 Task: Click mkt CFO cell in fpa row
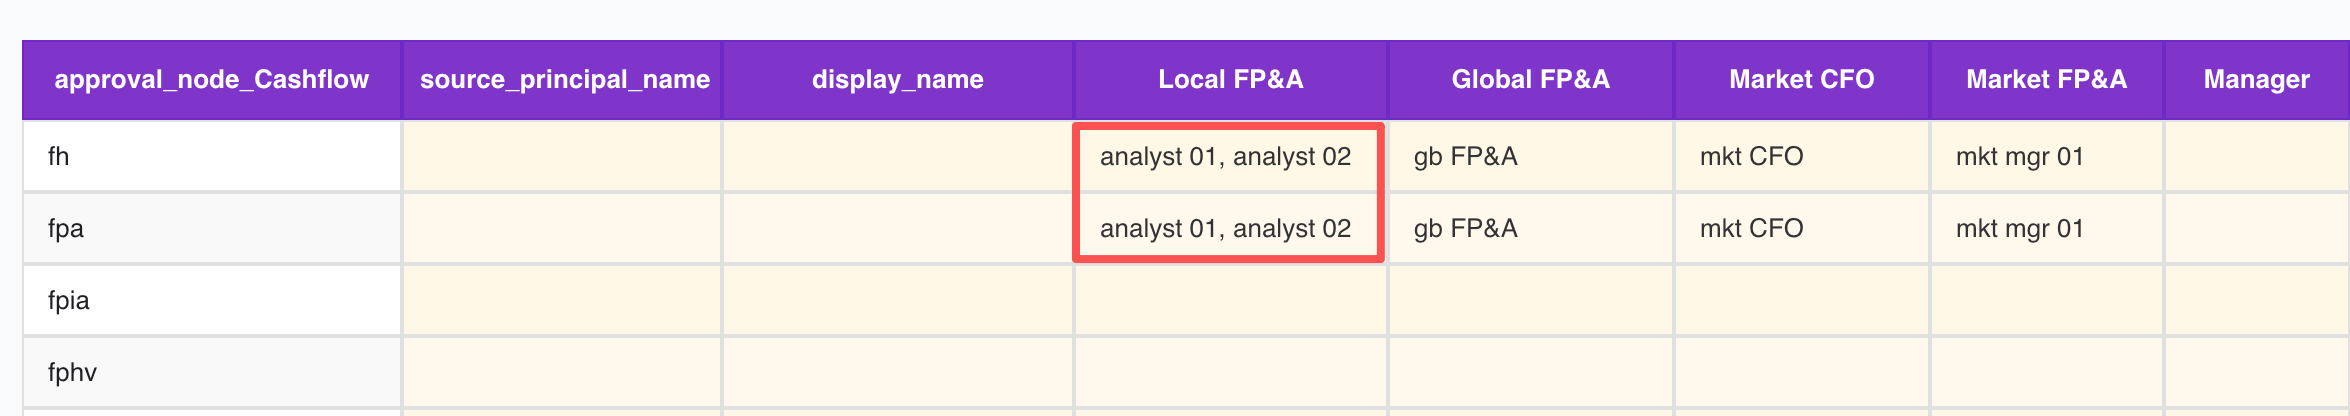(x=1801, y=228)
